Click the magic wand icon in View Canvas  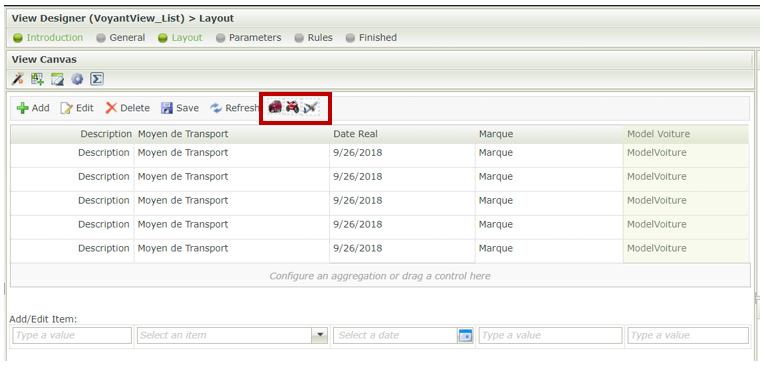coord(18,79)
